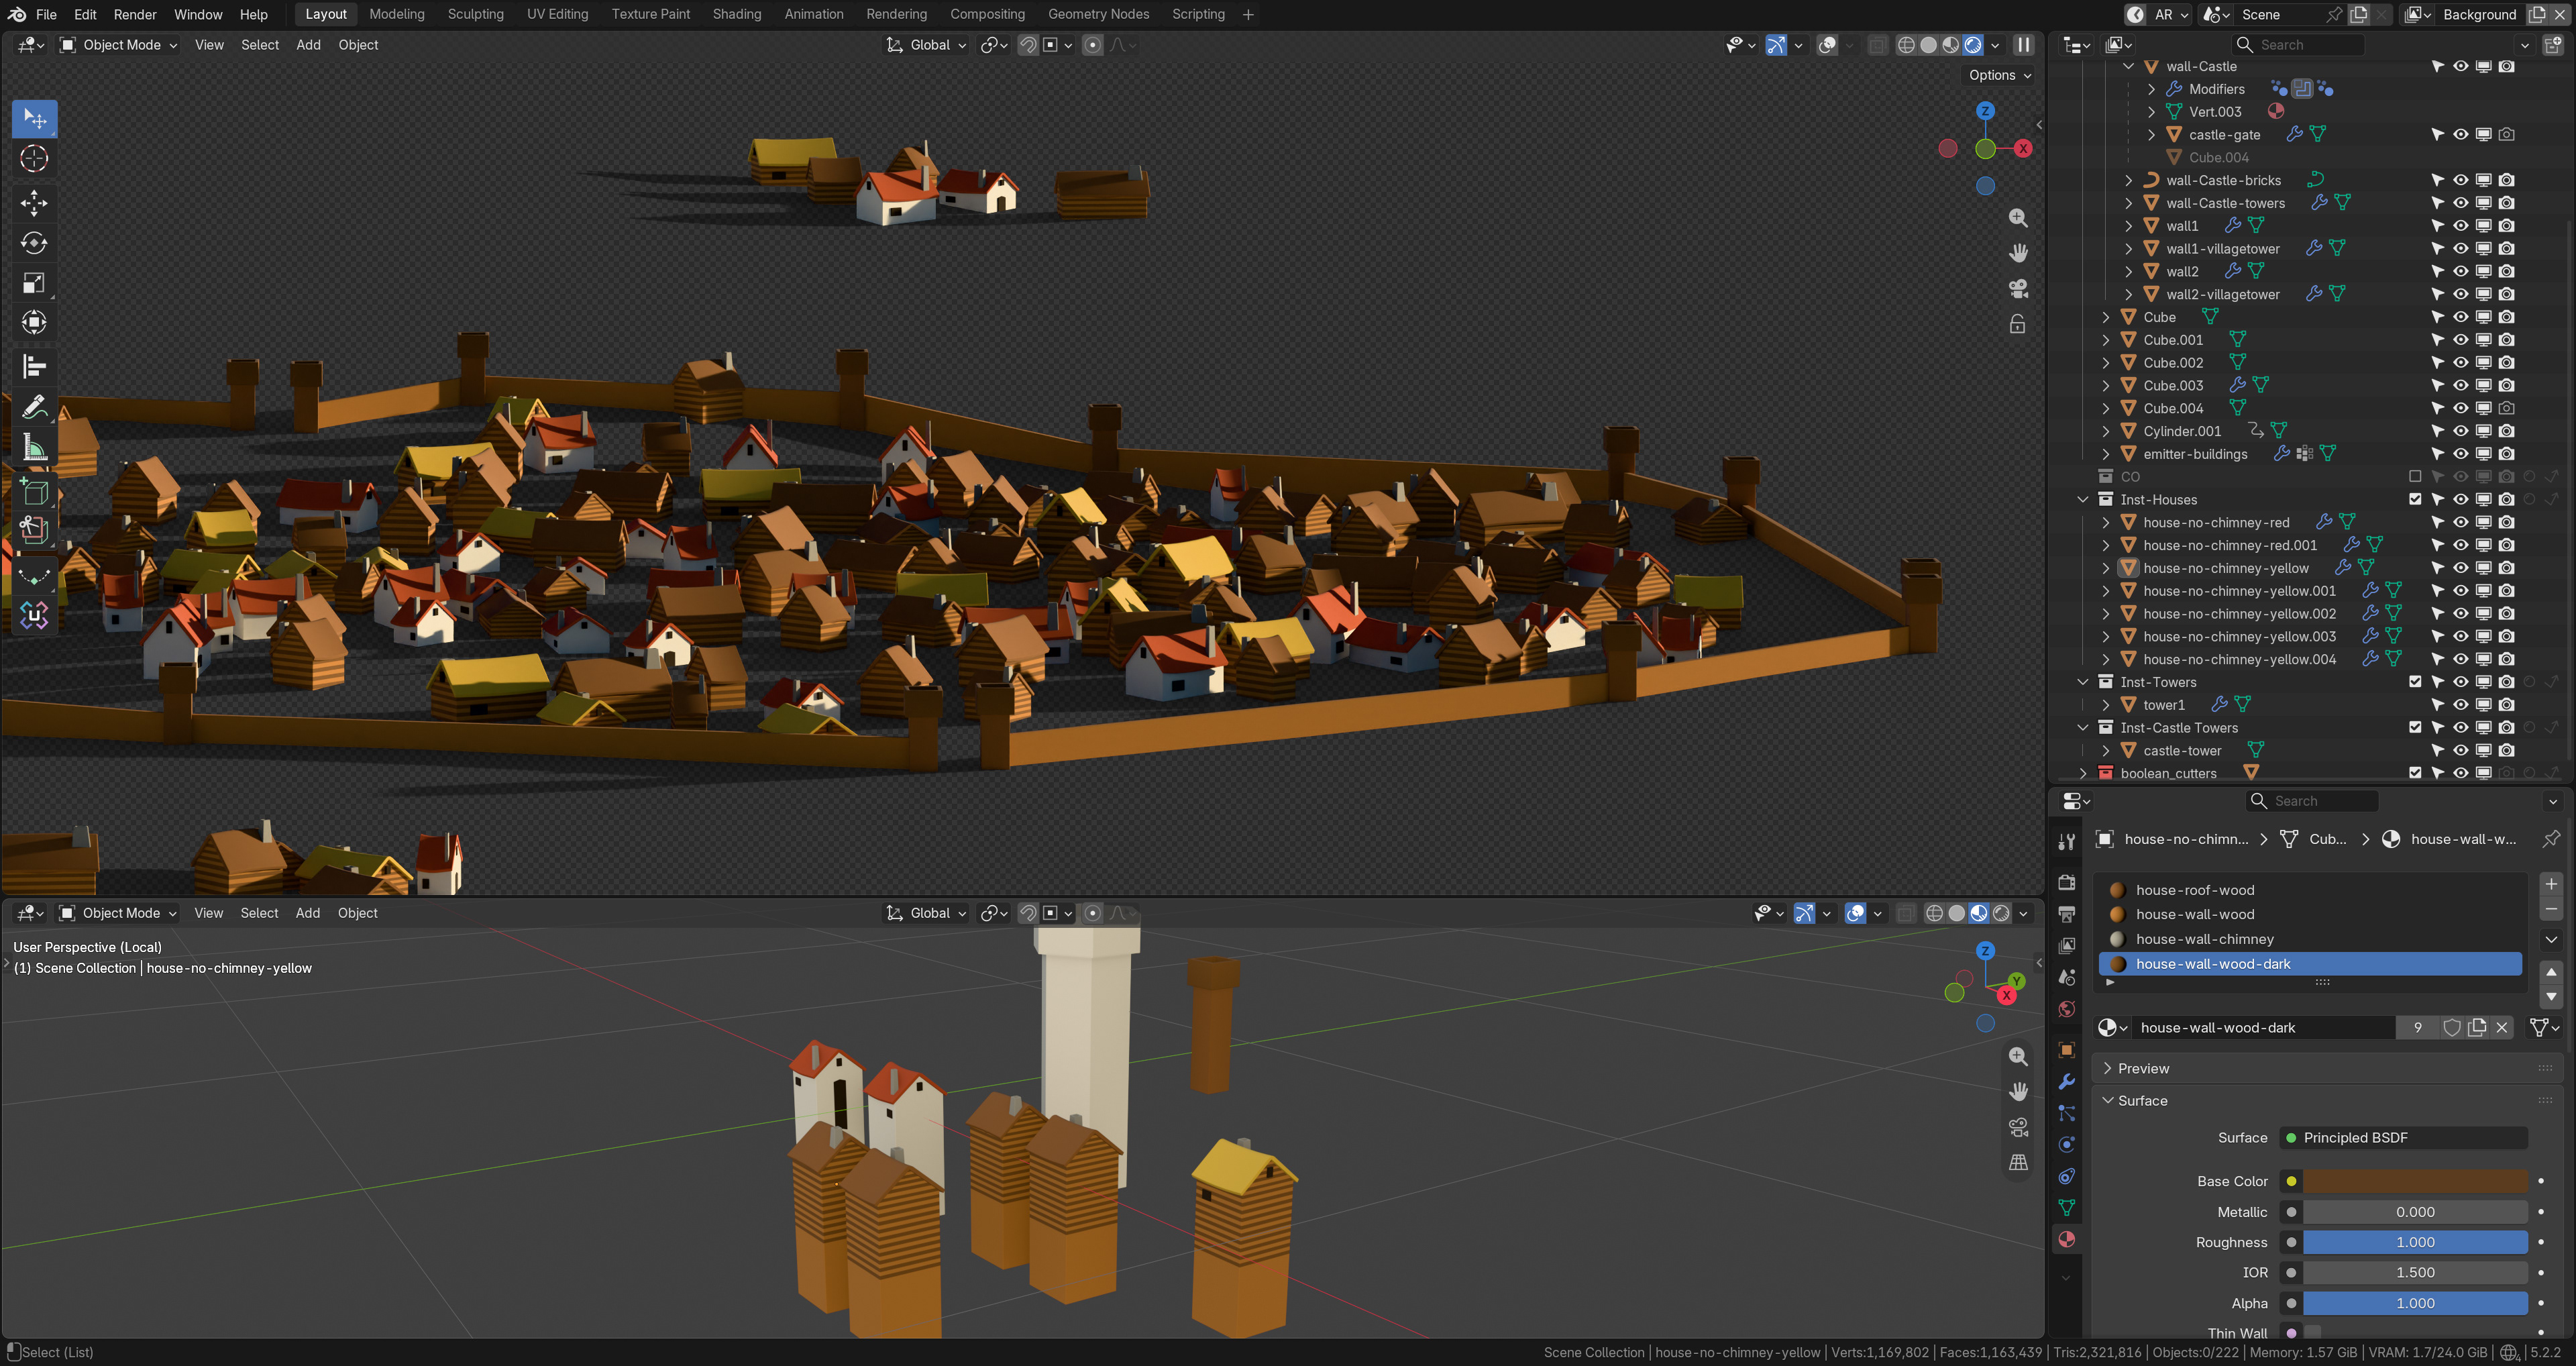Open the World properties tab

[x=2066, y=1009]
